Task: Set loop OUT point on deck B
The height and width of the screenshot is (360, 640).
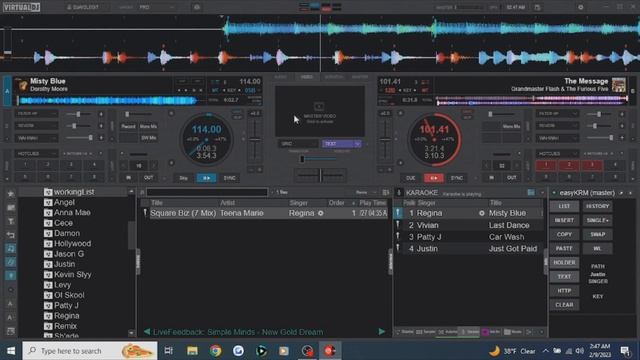Action: (511, 178)
